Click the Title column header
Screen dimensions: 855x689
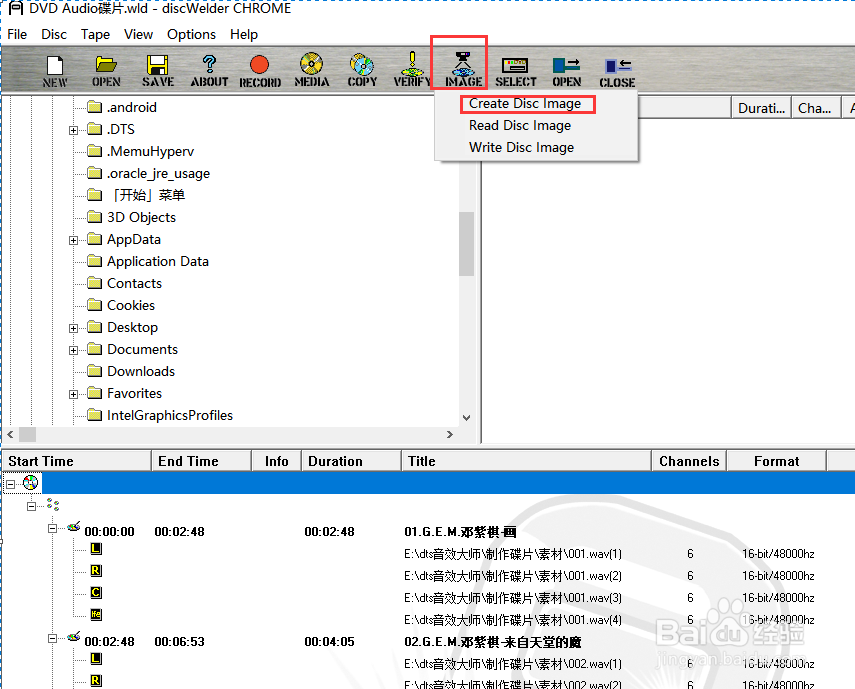tap(526, 461)
